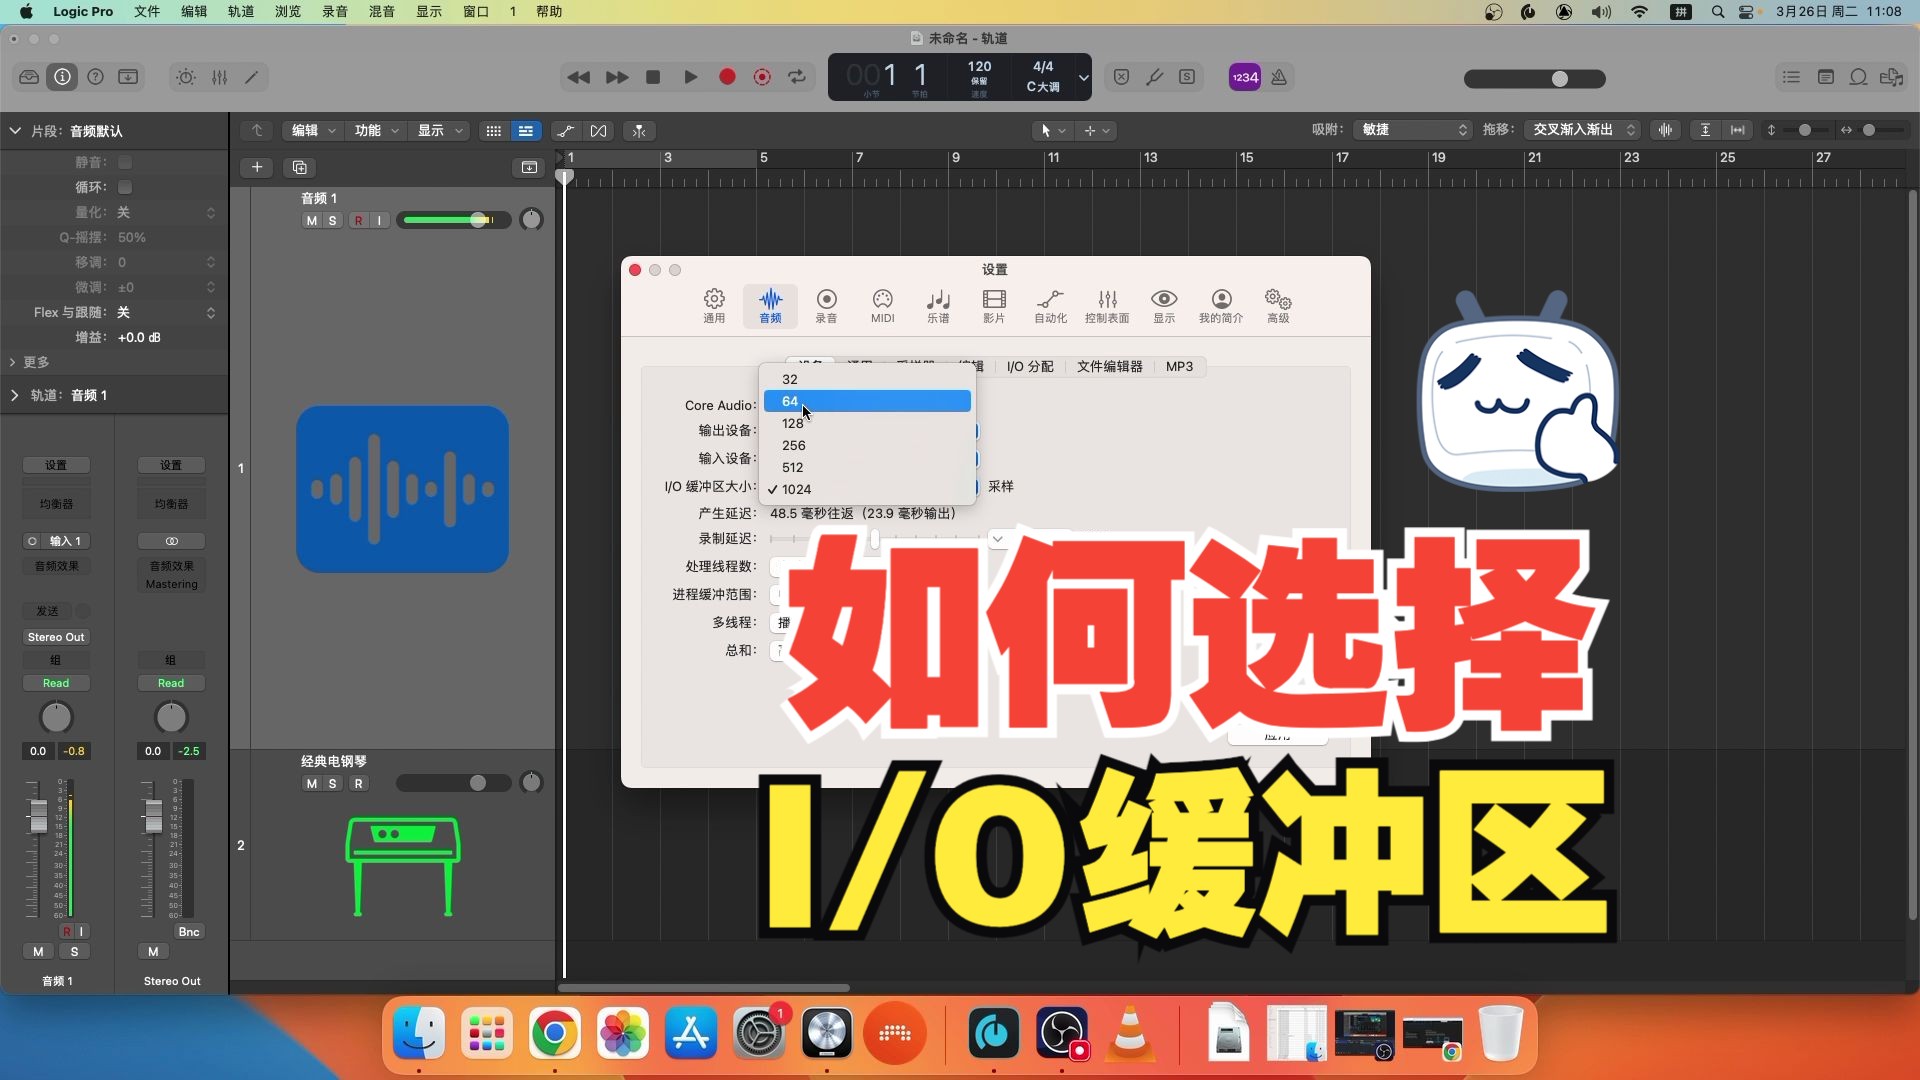Switch to the 文件编辑器 tab

coord(1110,366)
